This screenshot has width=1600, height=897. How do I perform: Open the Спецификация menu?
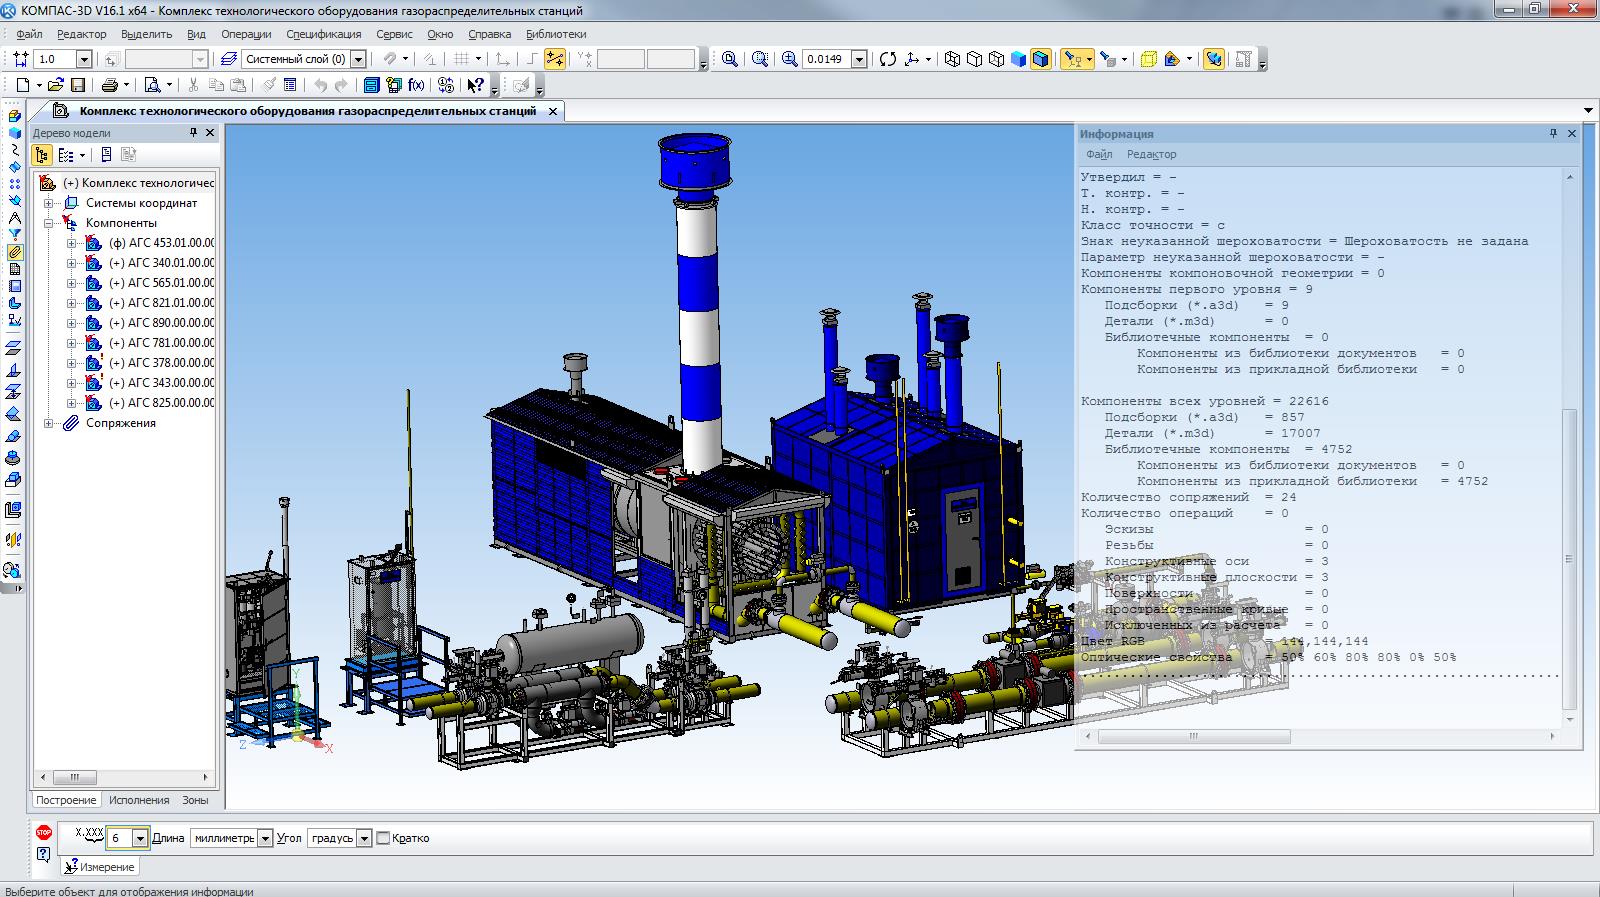pos(323,34)
